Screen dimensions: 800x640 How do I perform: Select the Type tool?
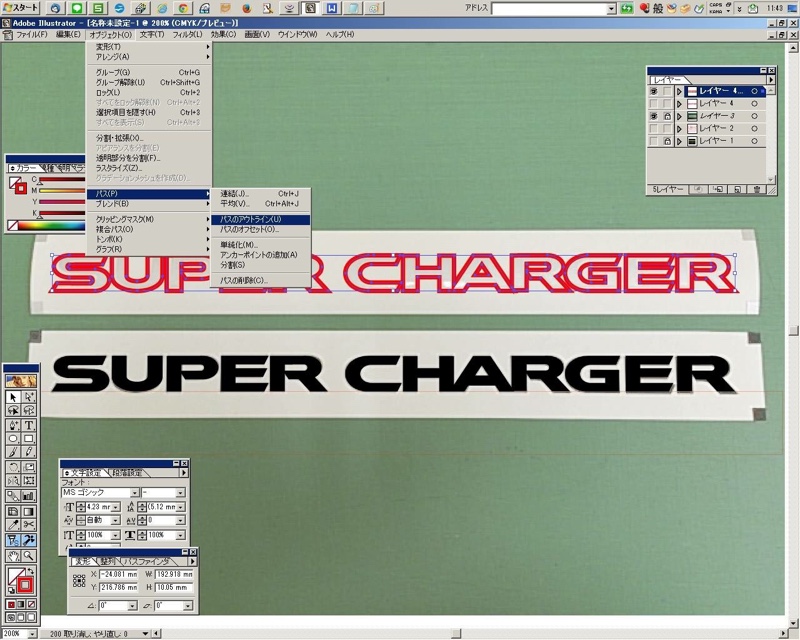29,425
